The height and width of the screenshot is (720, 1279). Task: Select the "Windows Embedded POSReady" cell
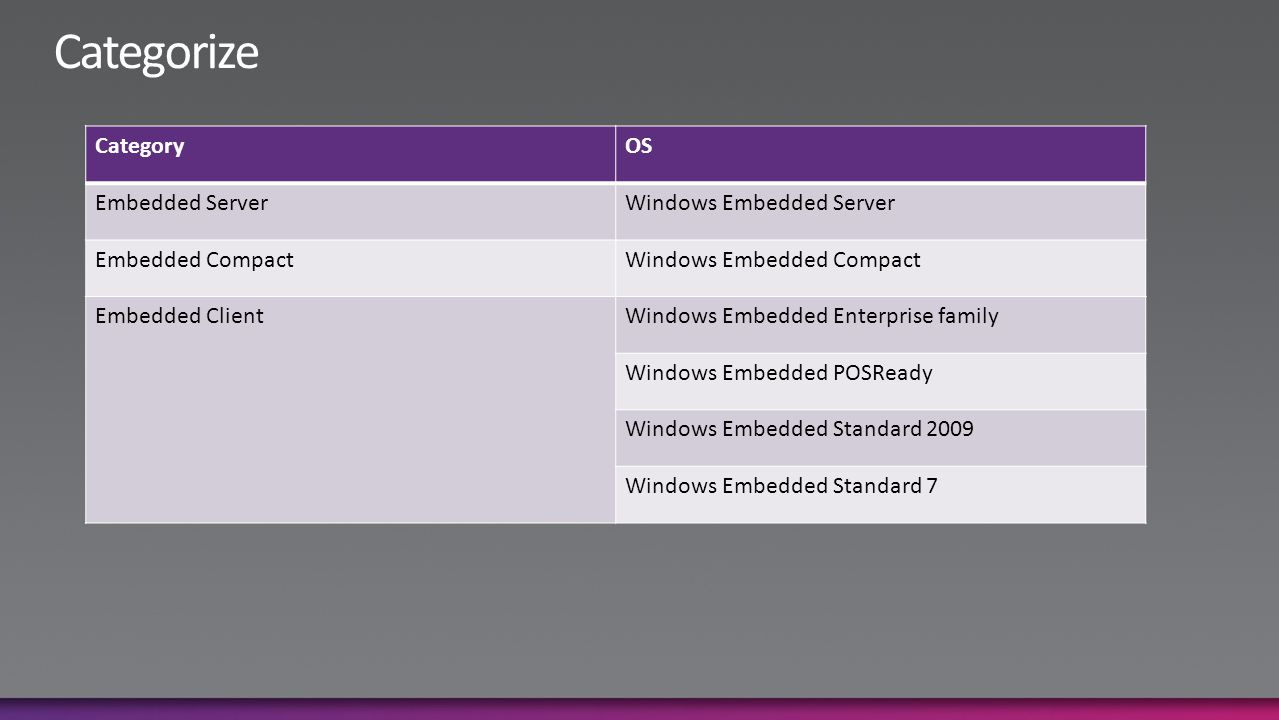click(880, 381)
